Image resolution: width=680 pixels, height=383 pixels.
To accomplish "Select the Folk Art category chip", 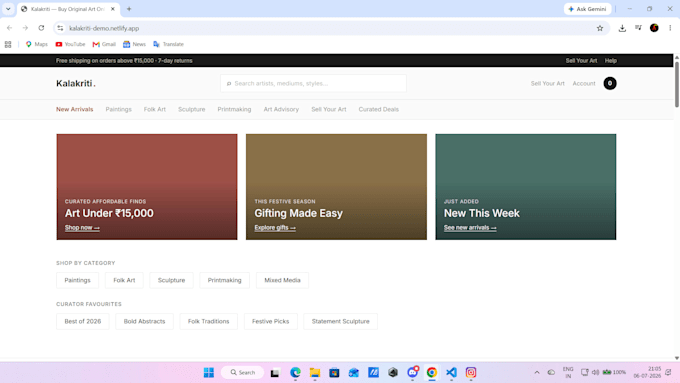I will click(x=124, y=280).
